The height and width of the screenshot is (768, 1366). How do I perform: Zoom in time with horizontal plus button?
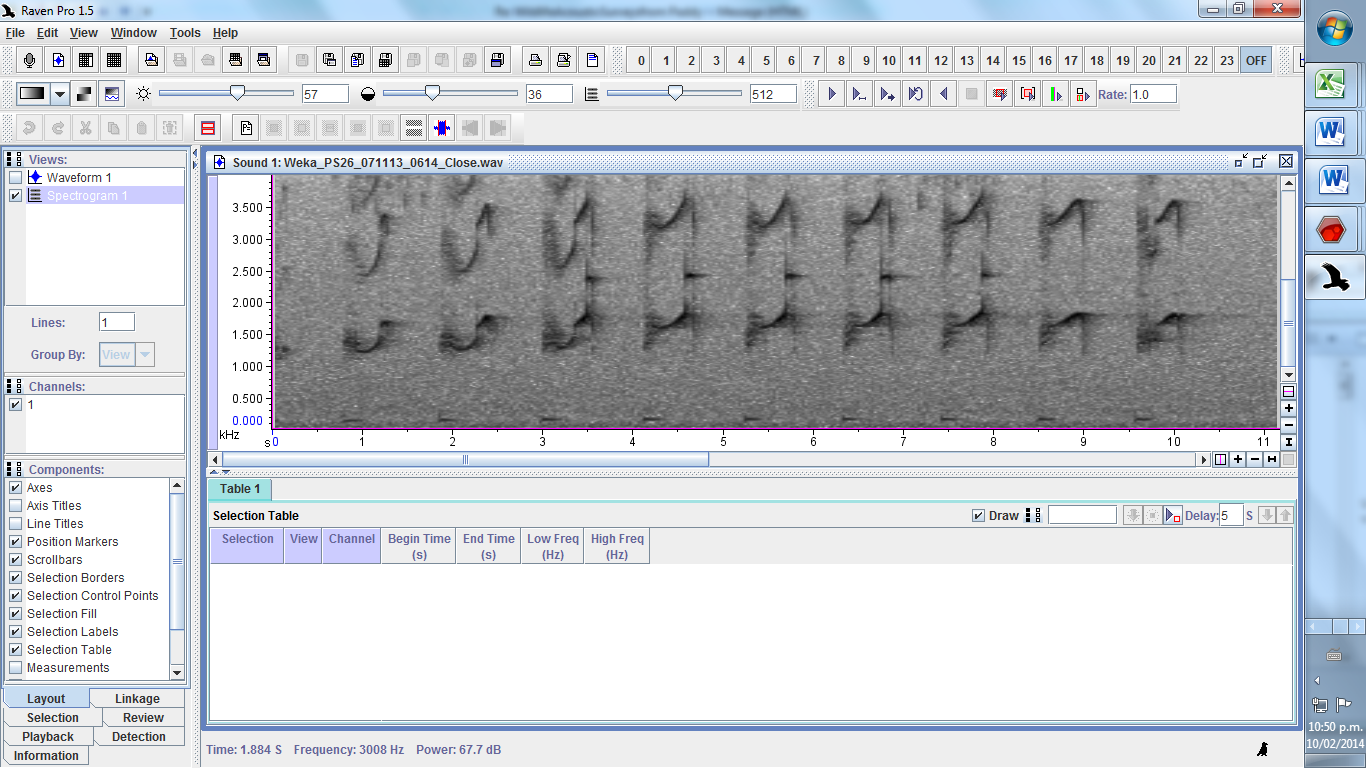1238,459
